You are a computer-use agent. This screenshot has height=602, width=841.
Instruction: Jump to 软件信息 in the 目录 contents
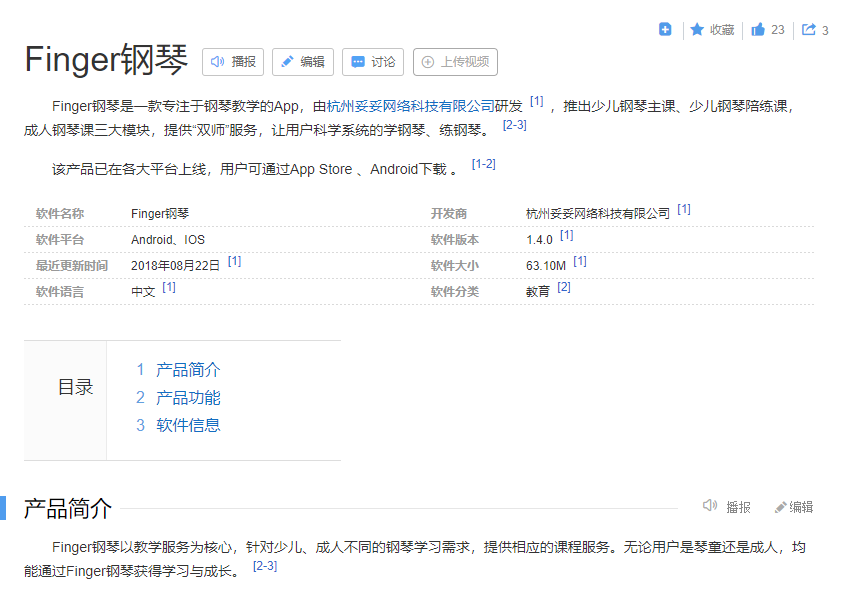pos(188,425)
